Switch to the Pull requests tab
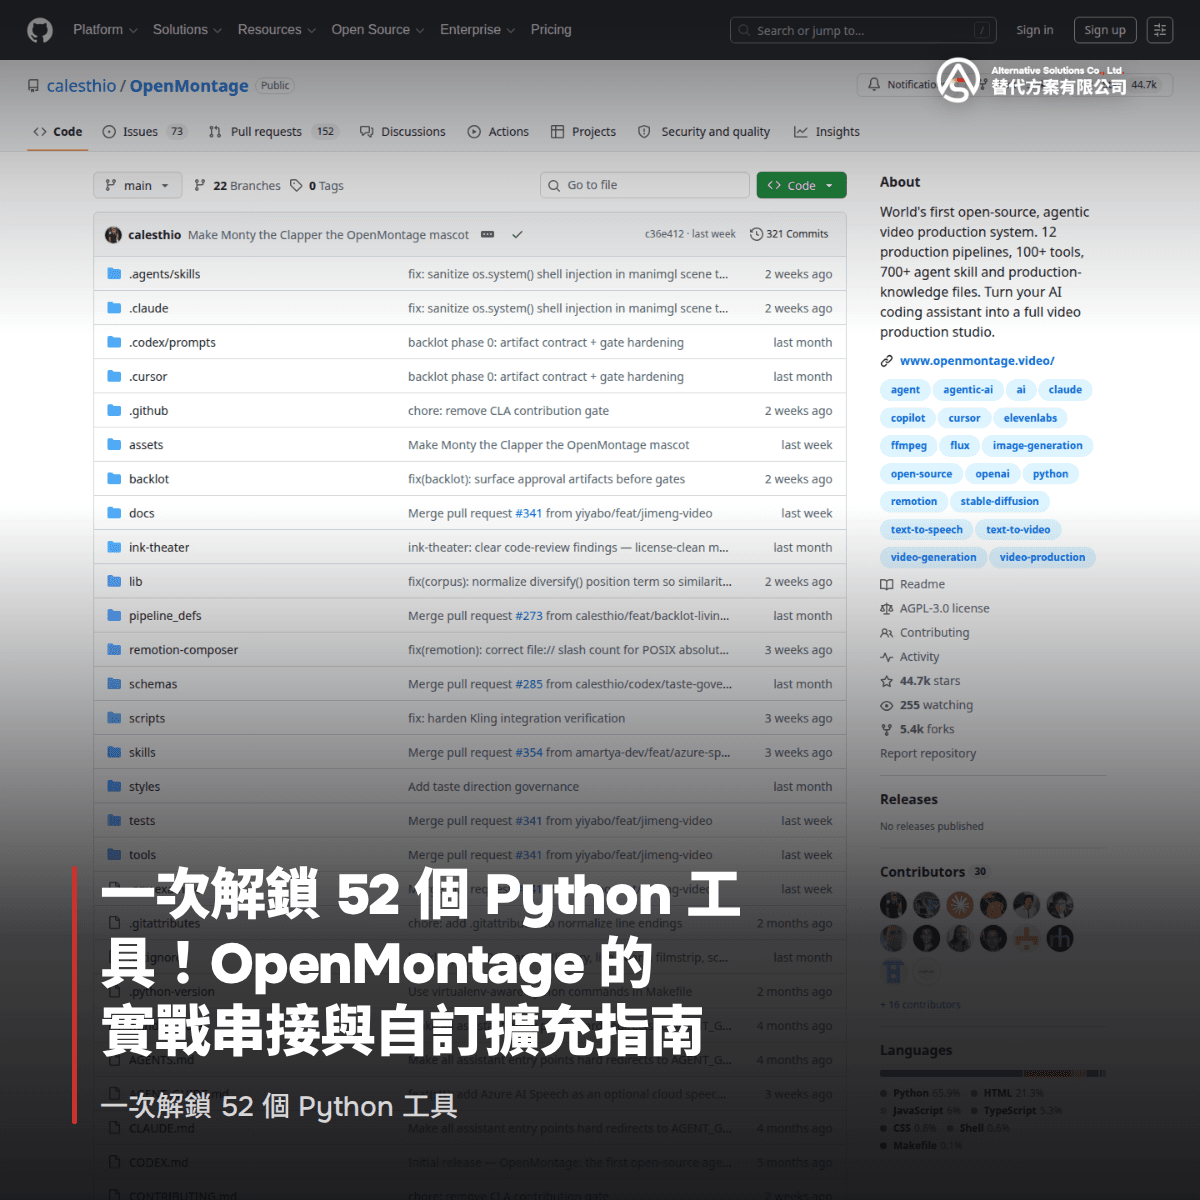Viewport: 1200px width, 1200px height. coord(273,131)
